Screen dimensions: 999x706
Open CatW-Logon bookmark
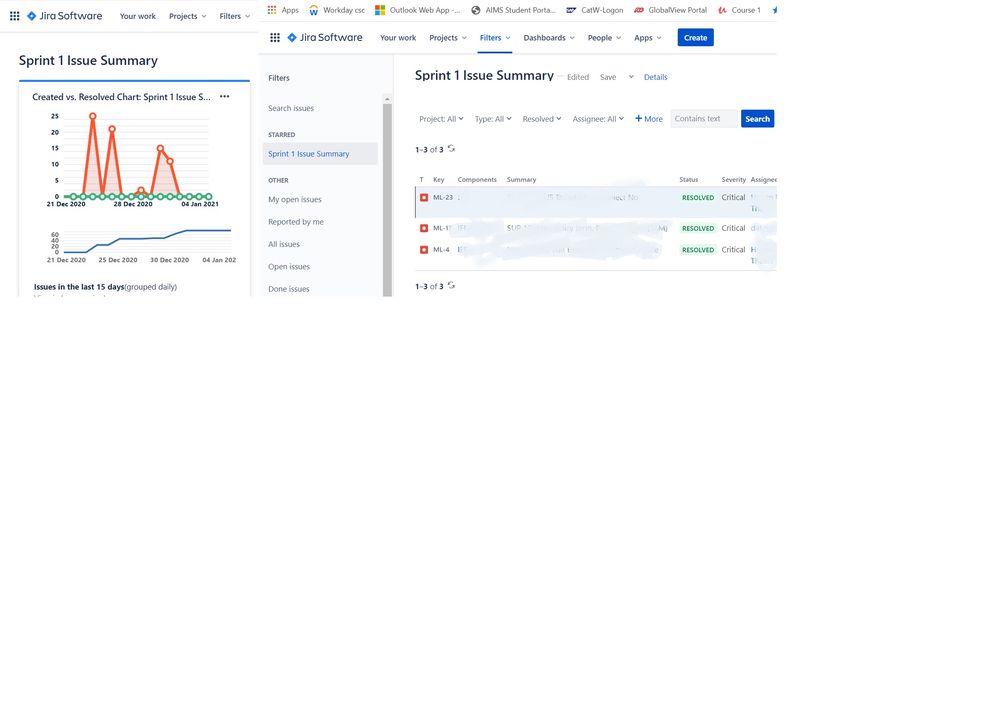(x=594, y=10)
